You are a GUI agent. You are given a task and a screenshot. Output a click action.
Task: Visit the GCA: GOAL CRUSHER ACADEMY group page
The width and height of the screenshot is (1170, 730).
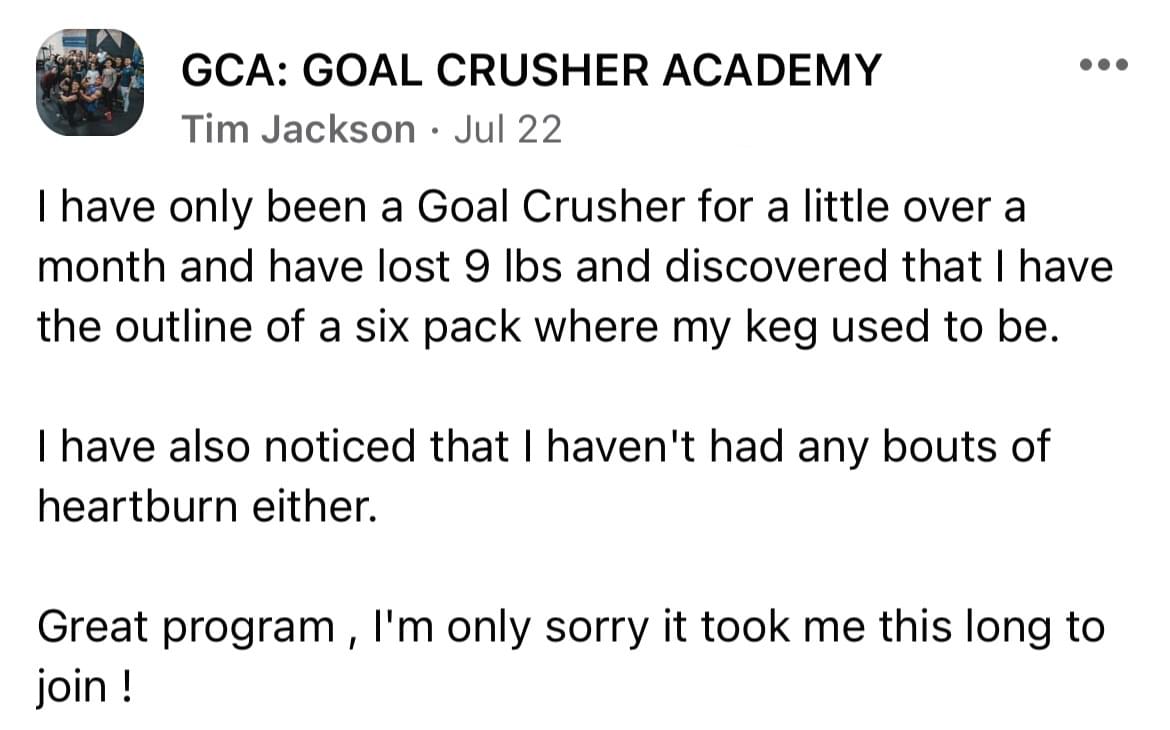pyautogui.click(x=531, y=70)
